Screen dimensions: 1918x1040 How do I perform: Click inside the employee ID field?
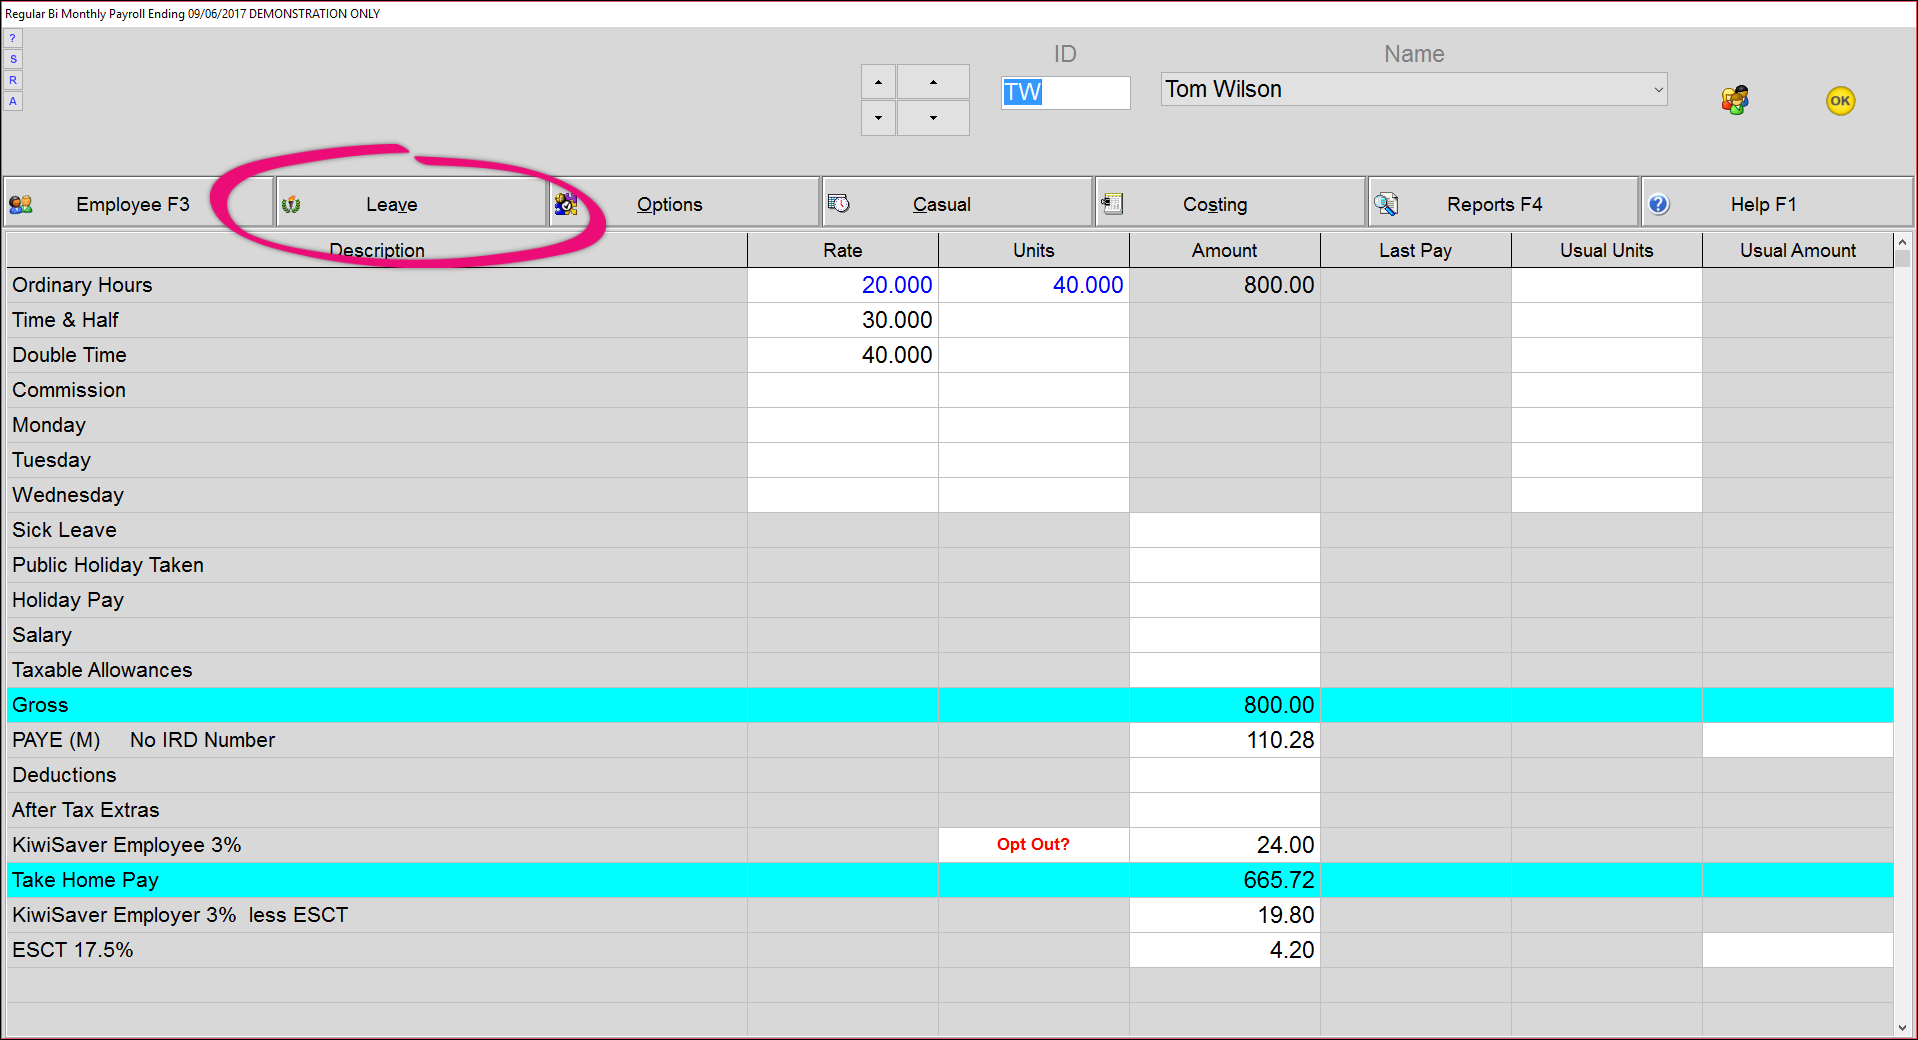coord(1065,92)
